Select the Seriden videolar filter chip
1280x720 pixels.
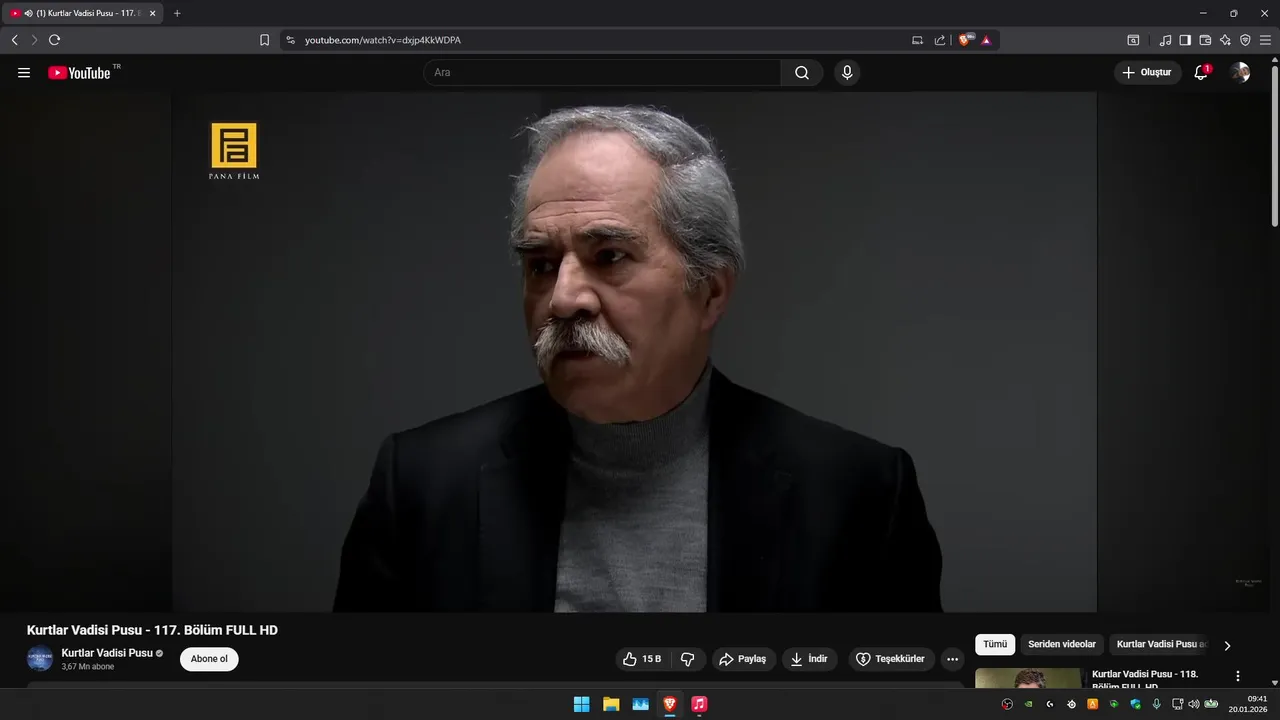(x=1062, y=645)
